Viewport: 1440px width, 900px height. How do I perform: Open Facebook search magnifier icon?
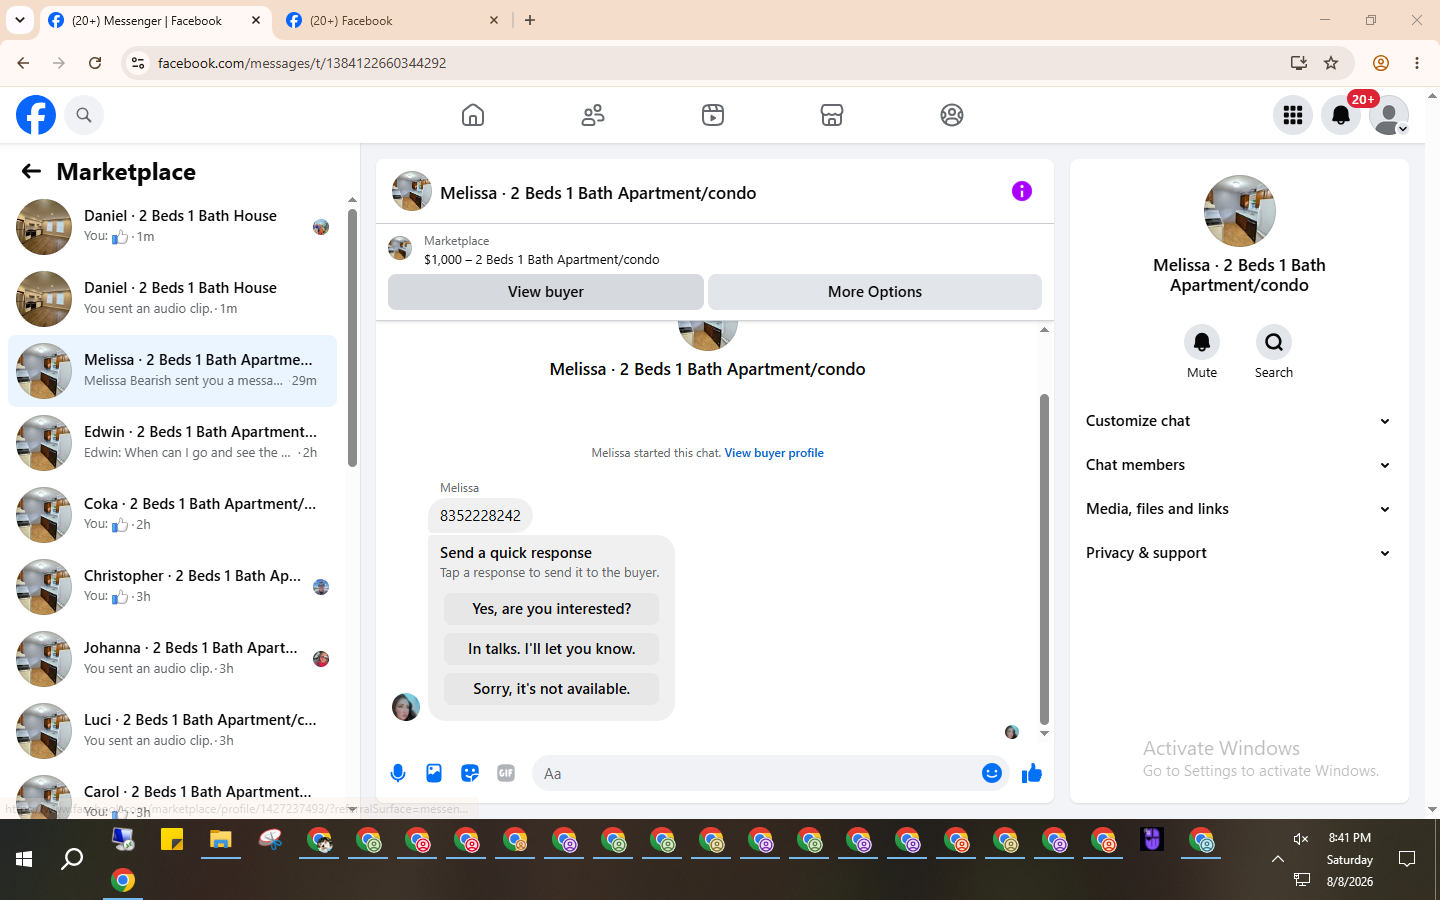(84, 115)
